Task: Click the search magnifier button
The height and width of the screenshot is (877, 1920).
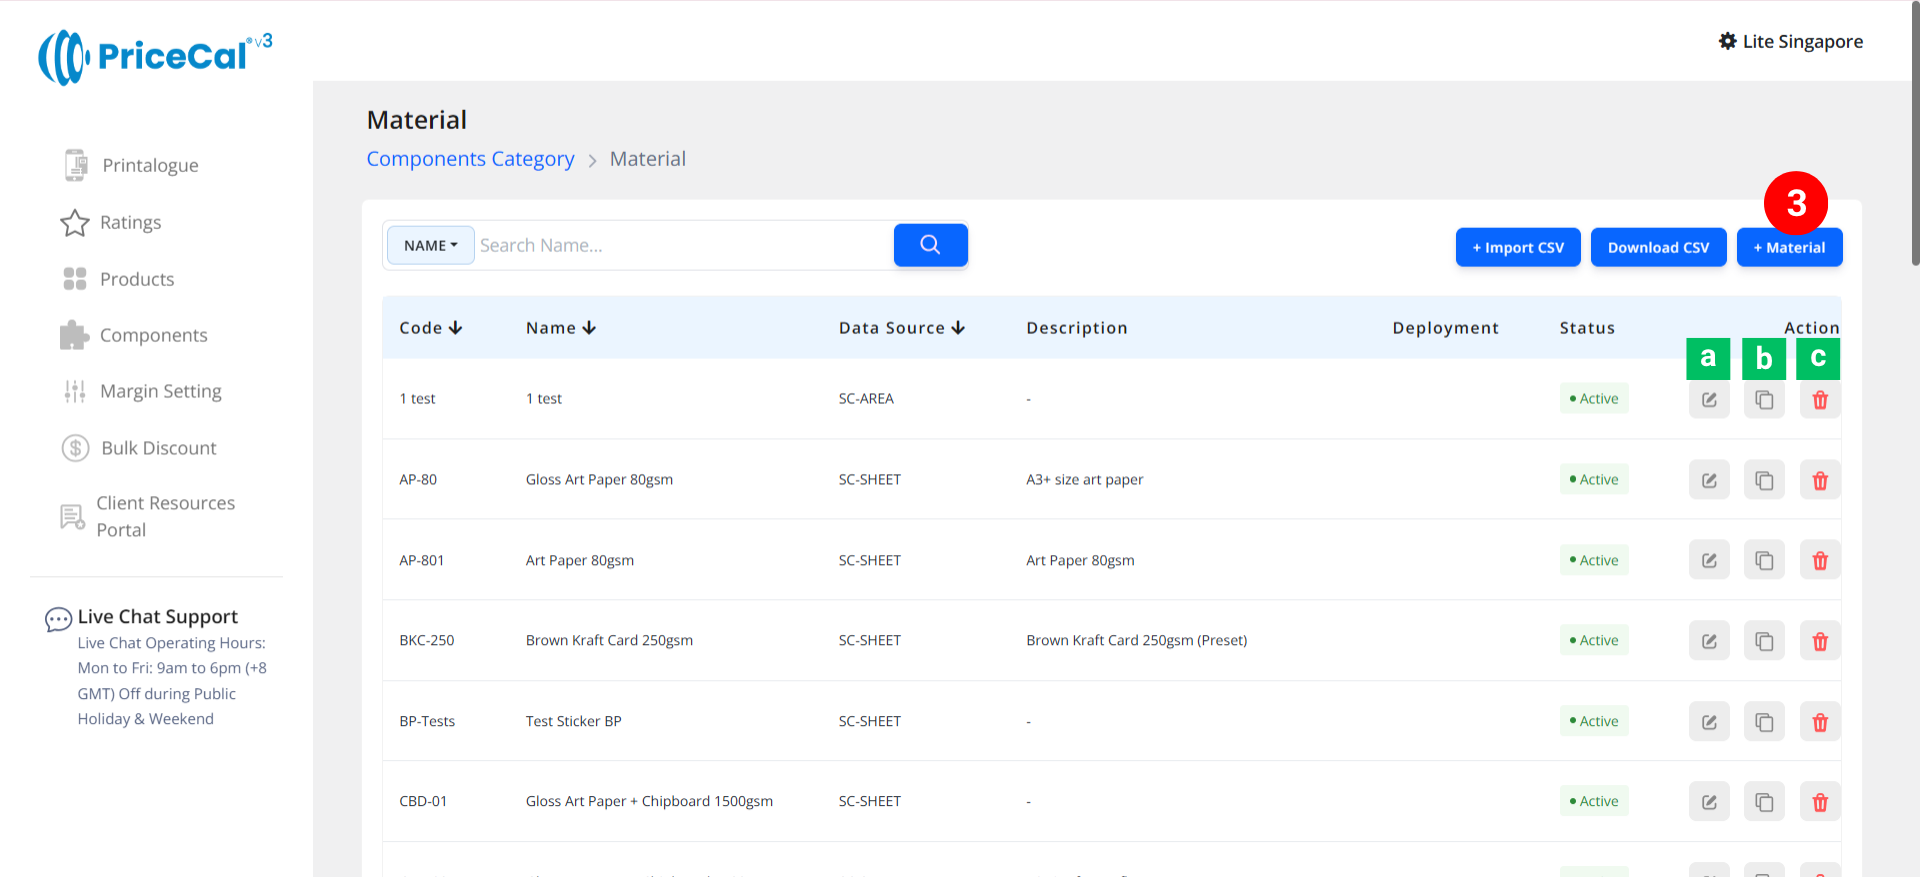Action: pos(930,245)
